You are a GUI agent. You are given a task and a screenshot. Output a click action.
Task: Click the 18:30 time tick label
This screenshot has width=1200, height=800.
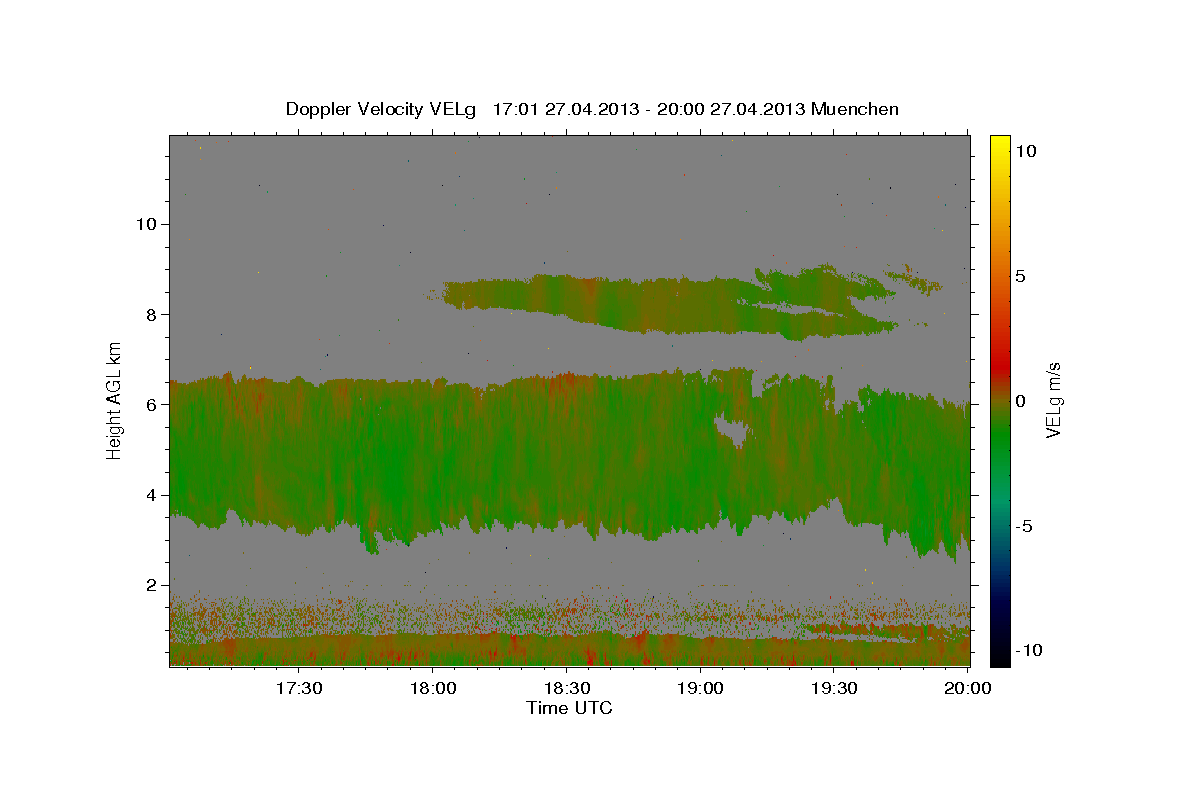[566, 688]
